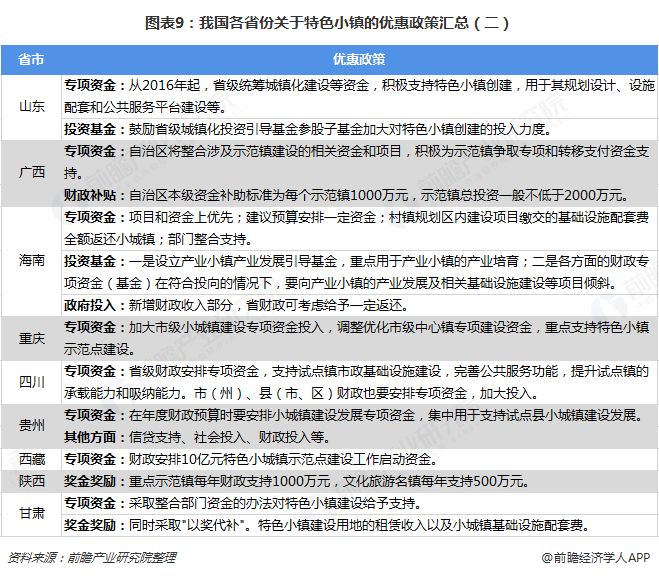Click the 四川 province cell

(x=32, y=382)
